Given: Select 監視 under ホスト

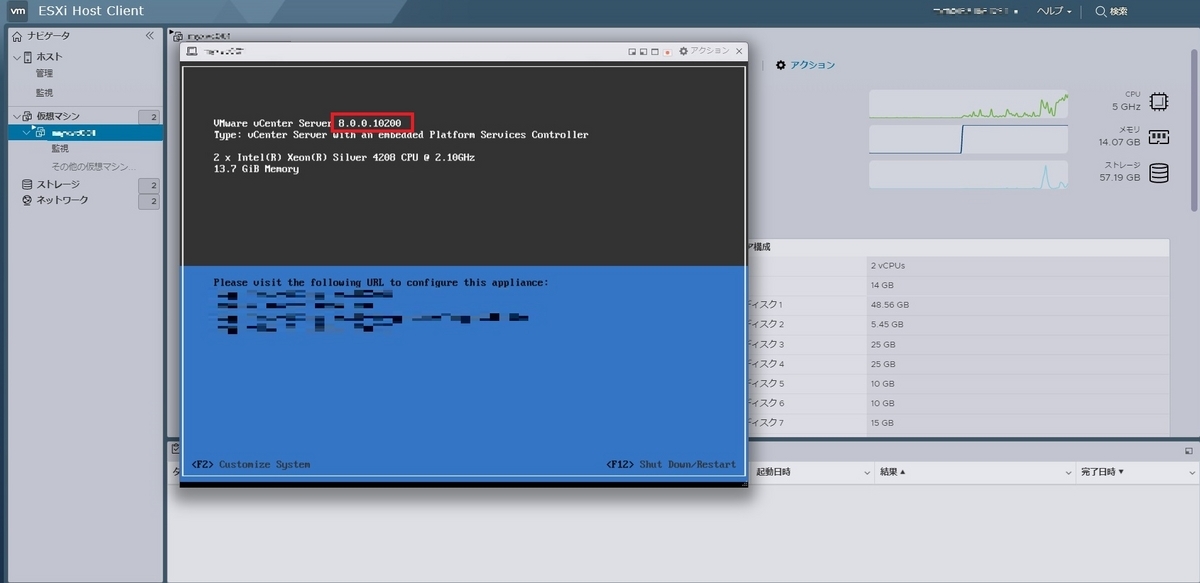Looking at the screenshot, I should point(45,92).
